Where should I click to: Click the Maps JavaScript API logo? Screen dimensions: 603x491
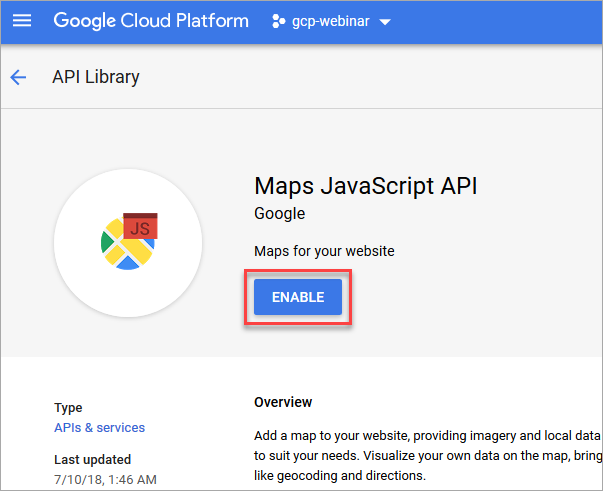point(128,243)
